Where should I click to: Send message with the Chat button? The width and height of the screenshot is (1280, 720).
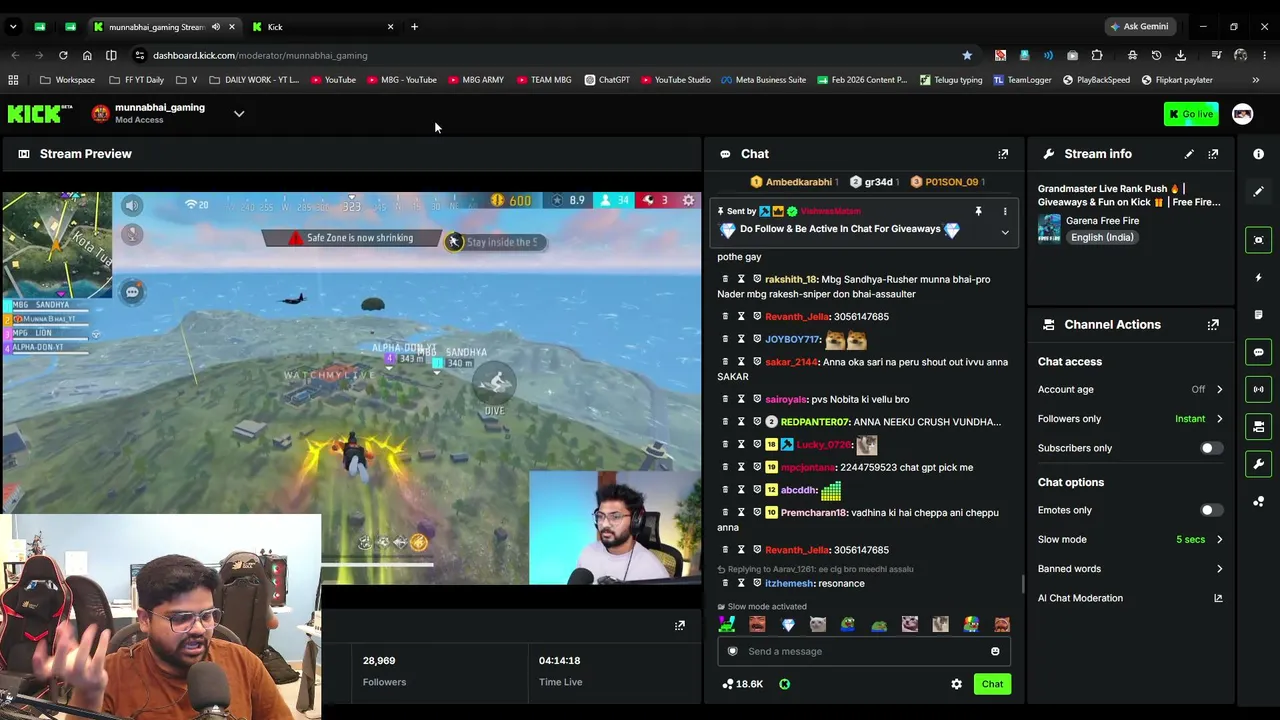pos(992,684)
